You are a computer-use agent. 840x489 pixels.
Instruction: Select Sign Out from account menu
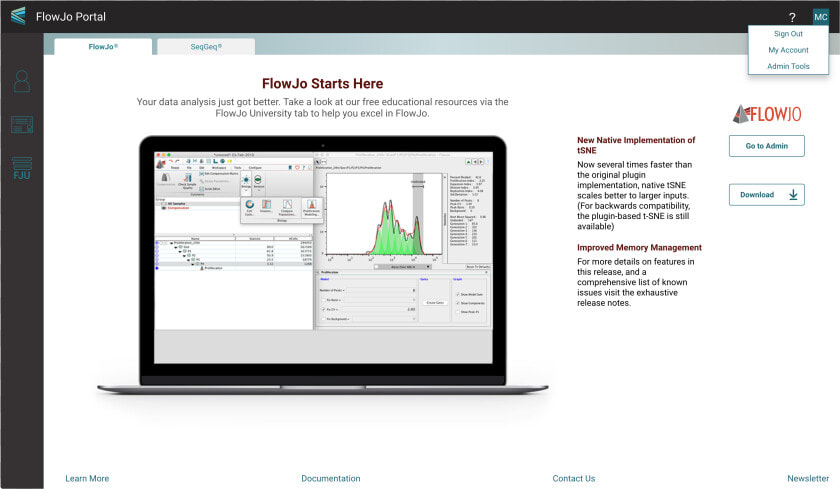pos(788,34)
